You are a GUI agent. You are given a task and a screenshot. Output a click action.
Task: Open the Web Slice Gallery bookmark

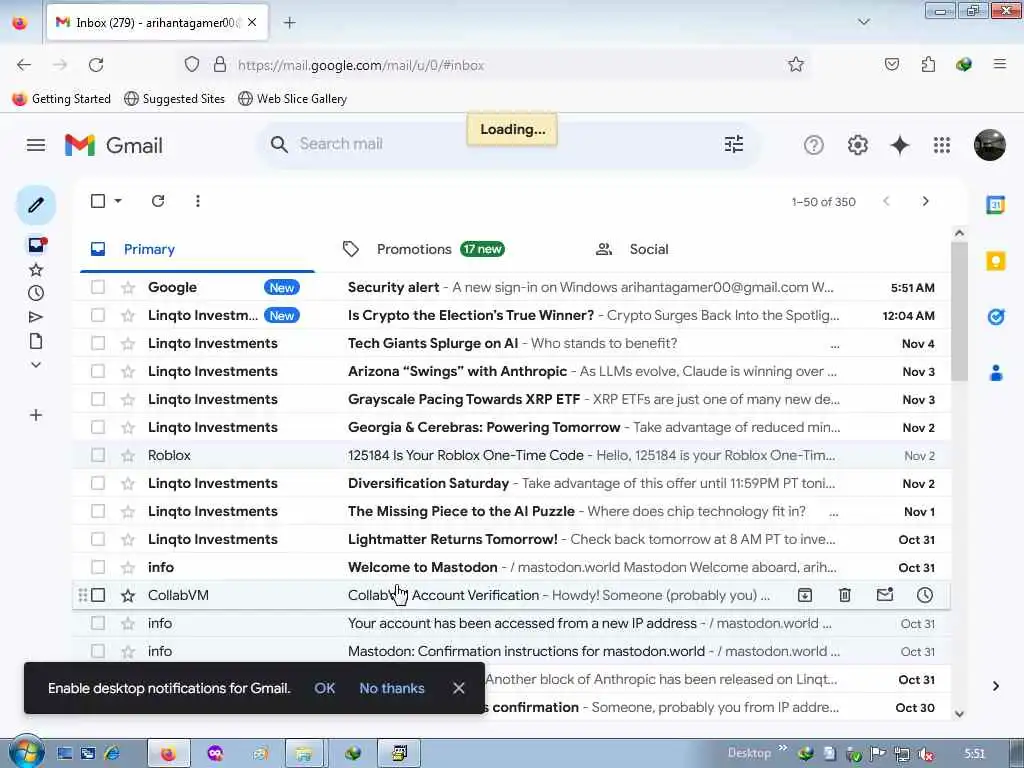(293, 99)
